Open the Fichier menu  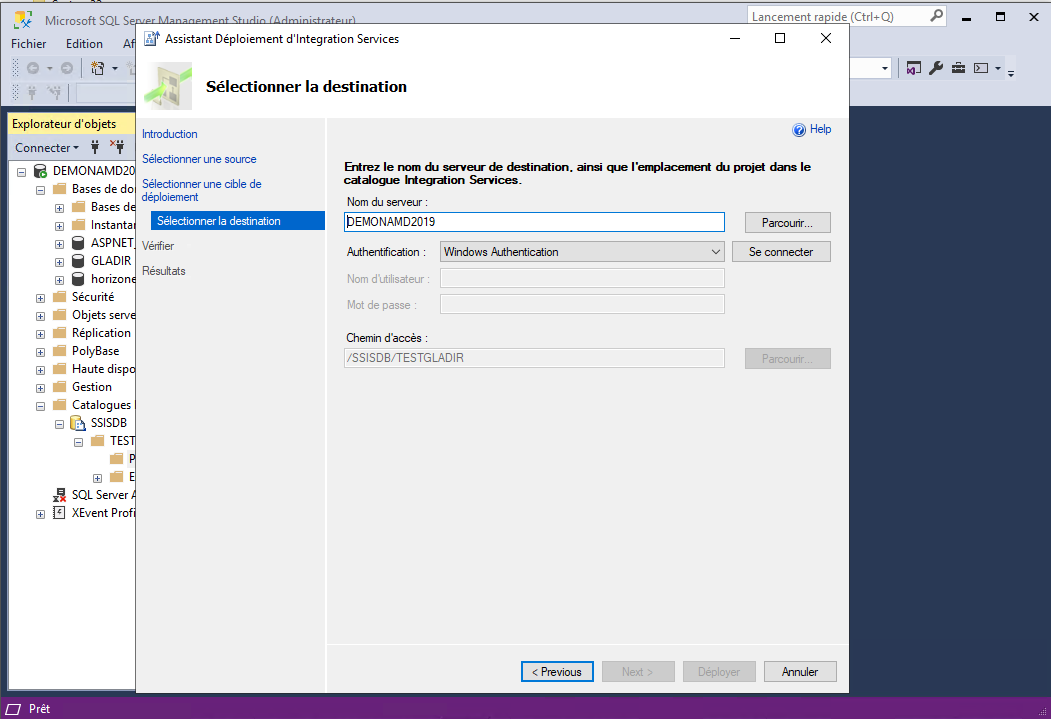[29, 44]
